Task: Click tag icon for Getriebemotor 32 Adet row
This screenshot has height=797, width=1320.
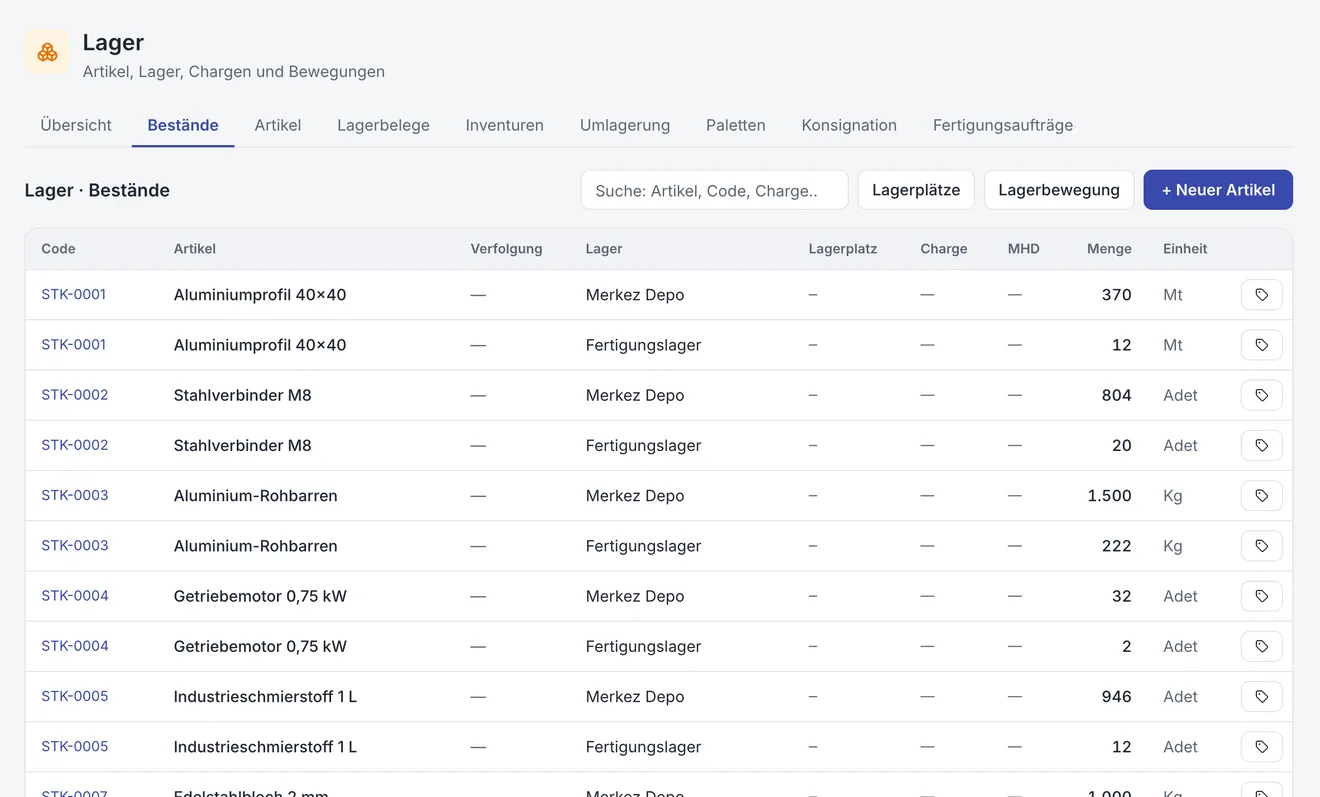Action: click(1261, 596)
